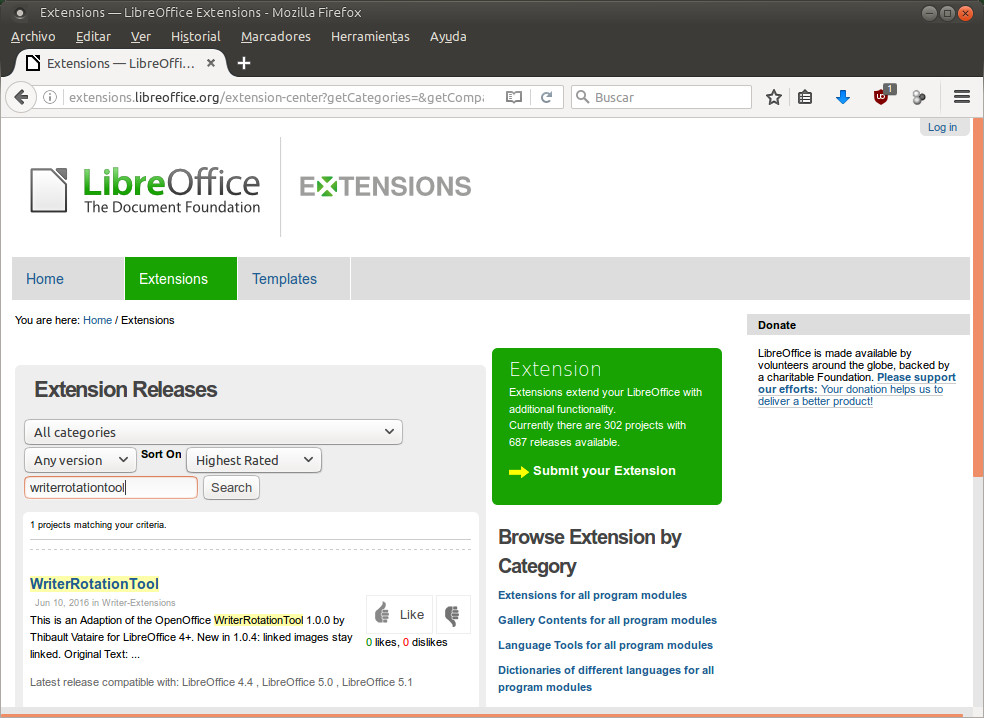984x718 pixels.
Task: Open the Marcadores menu
Action: pyautogui.click(x=275, y=36)
